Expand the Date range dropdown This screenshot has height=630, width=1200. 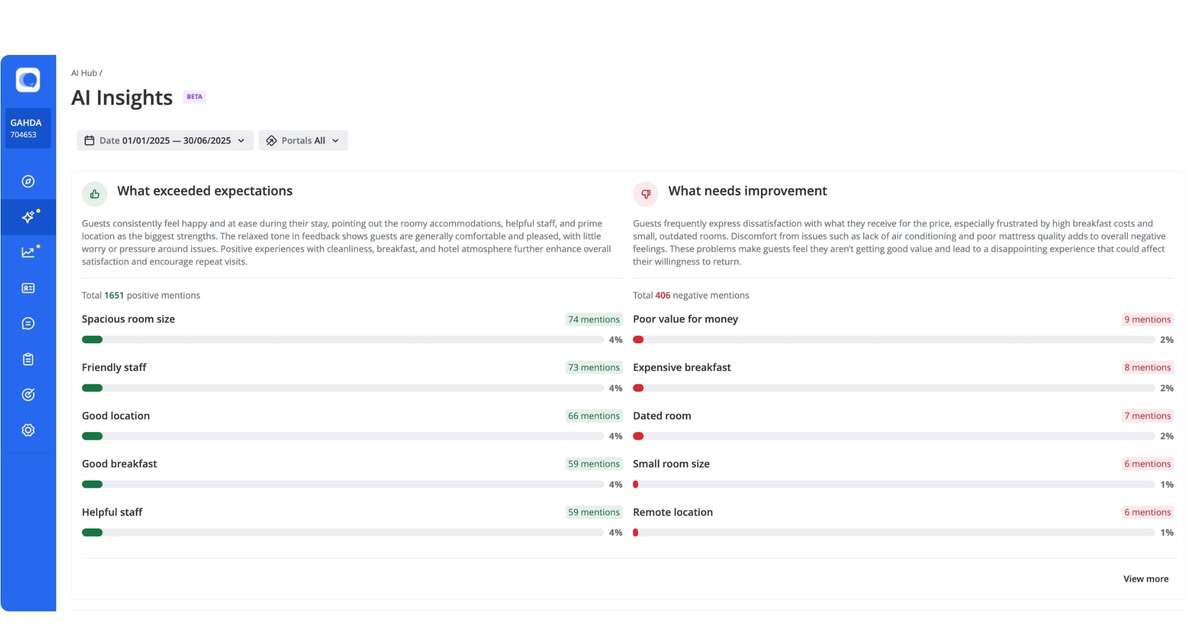pos(165,141)
